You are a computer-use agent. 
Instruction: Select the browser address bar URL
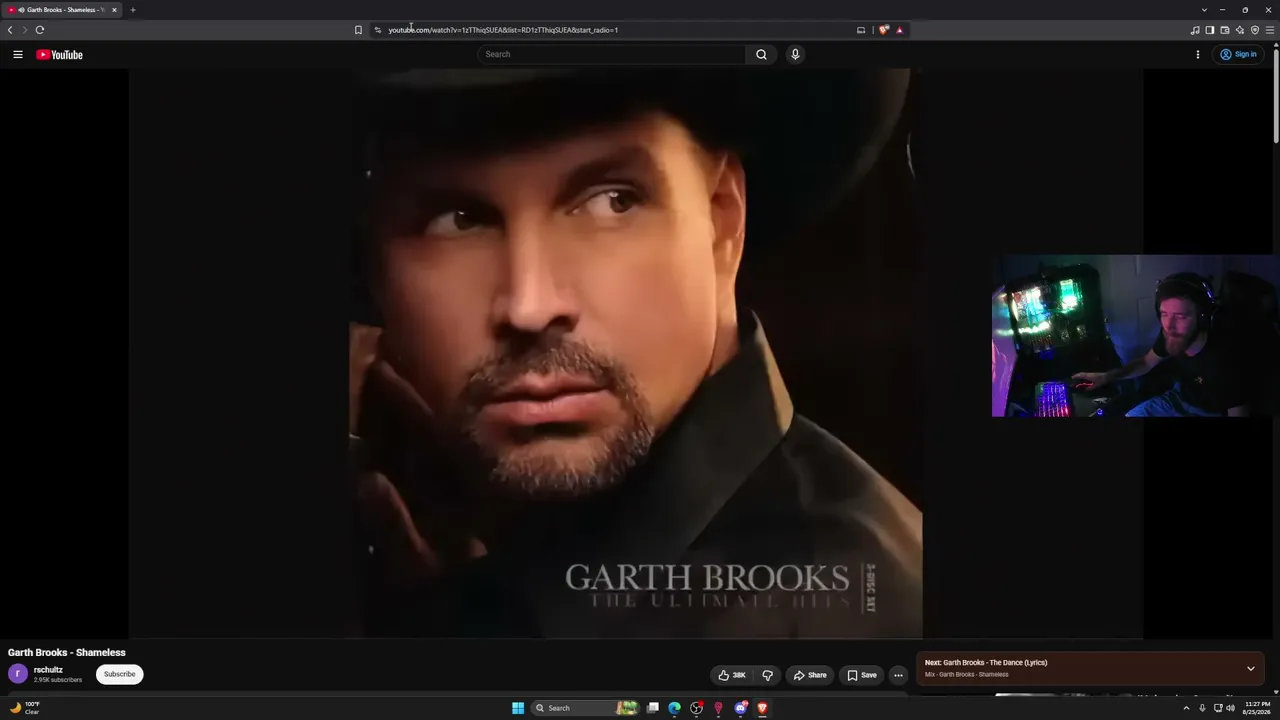click(x=503, y=30)
